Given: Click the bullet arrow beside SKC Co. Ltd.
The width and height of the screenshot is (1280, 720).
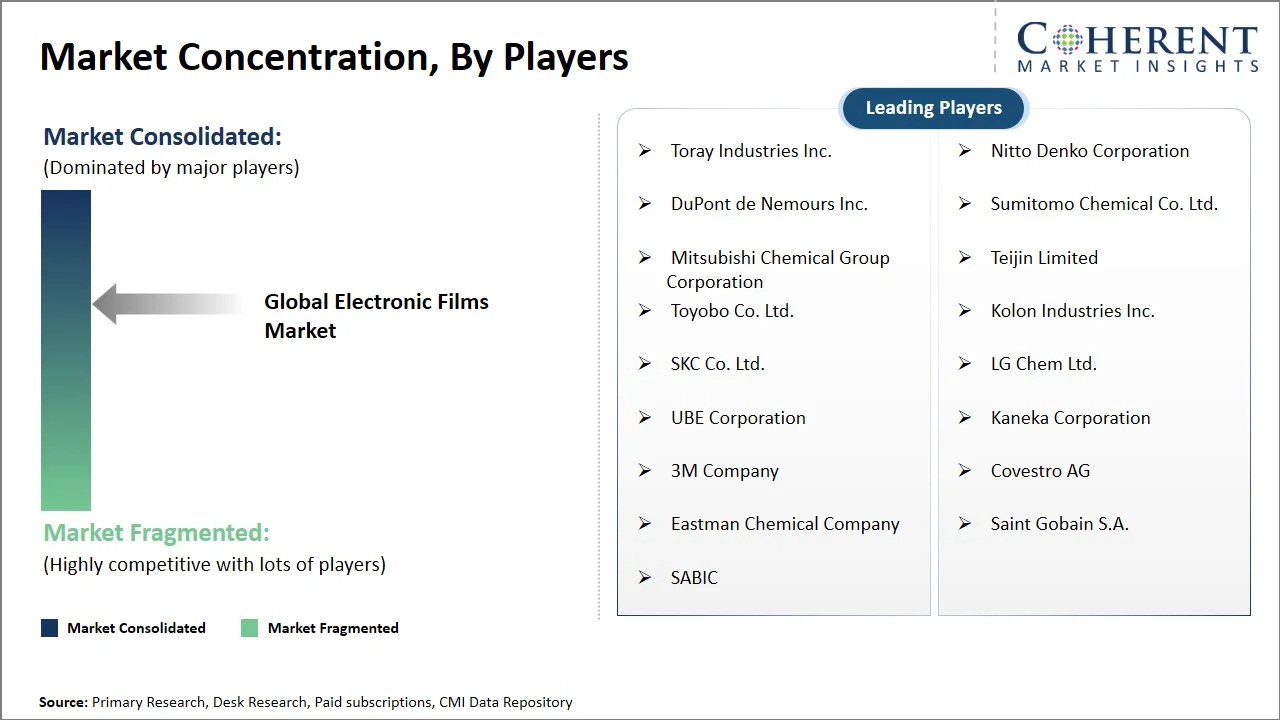Looking at the screenshot, I should click(x=645, y=364).
